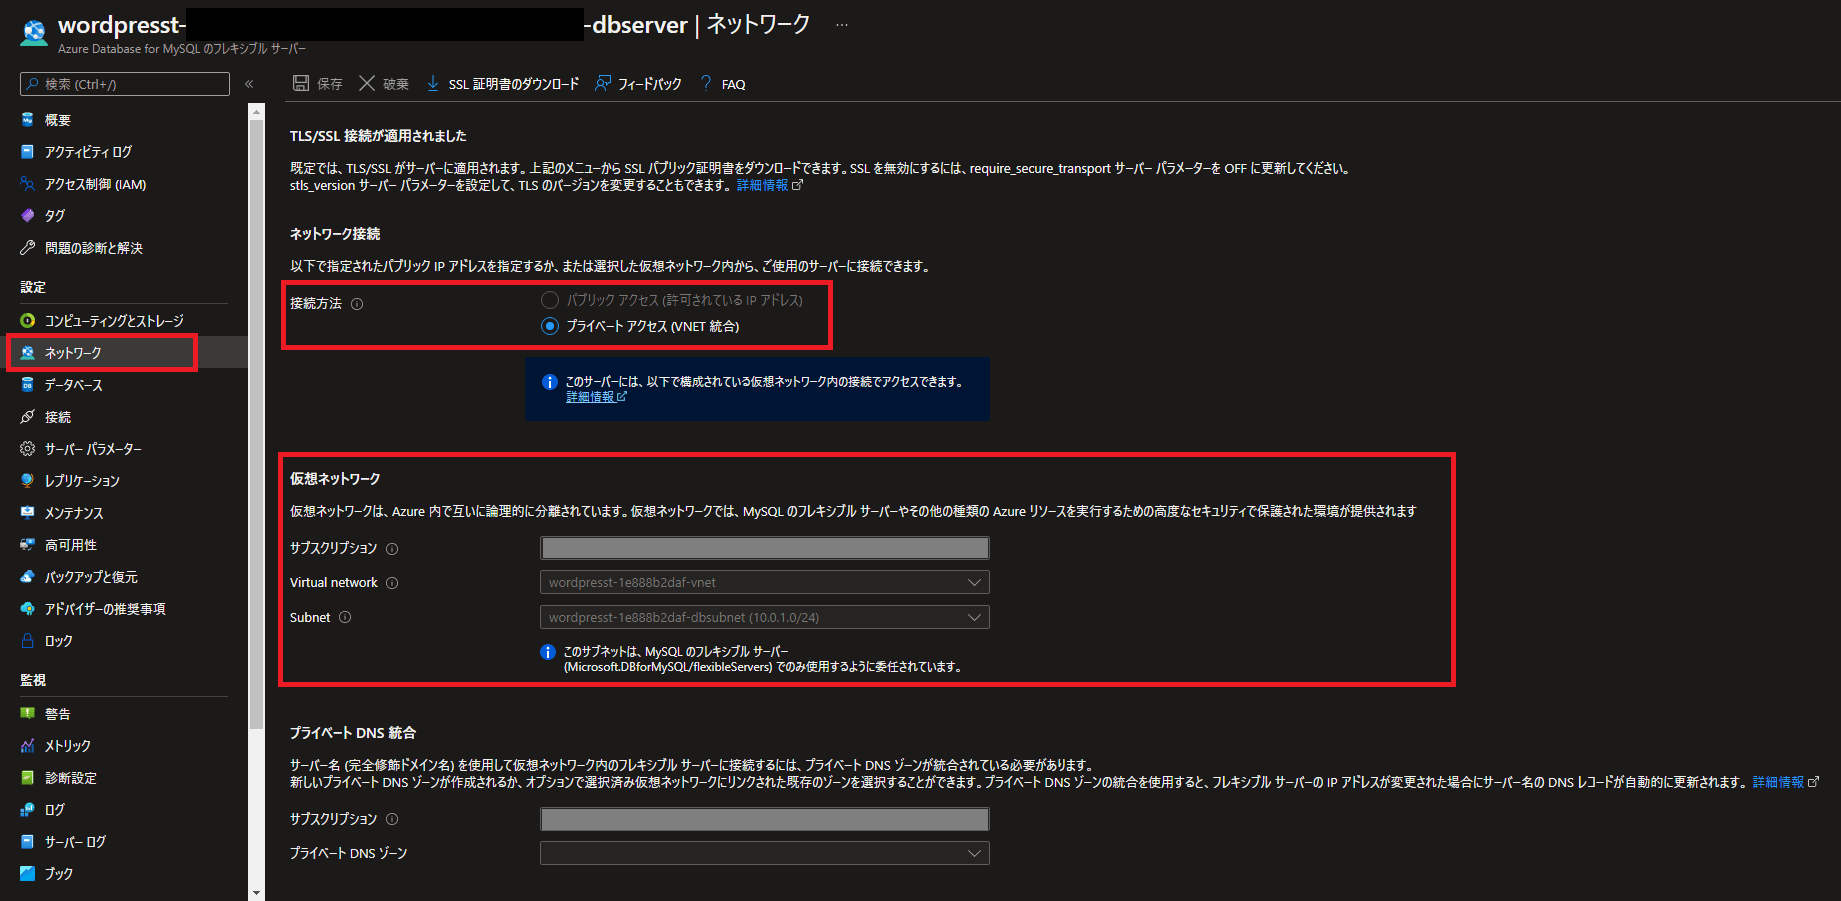Screen dimensions: 1841x901
Task: Open the more options ellipsis beside title
Action: (x=842, y=25)
